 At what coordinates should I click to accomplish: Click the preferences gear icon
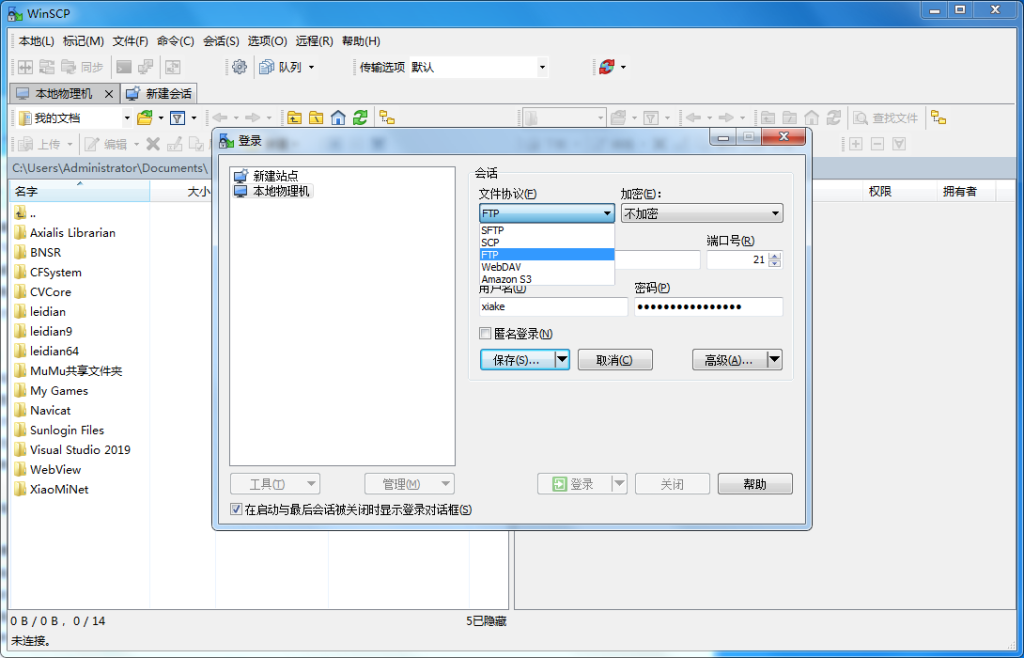coord(237,67)
